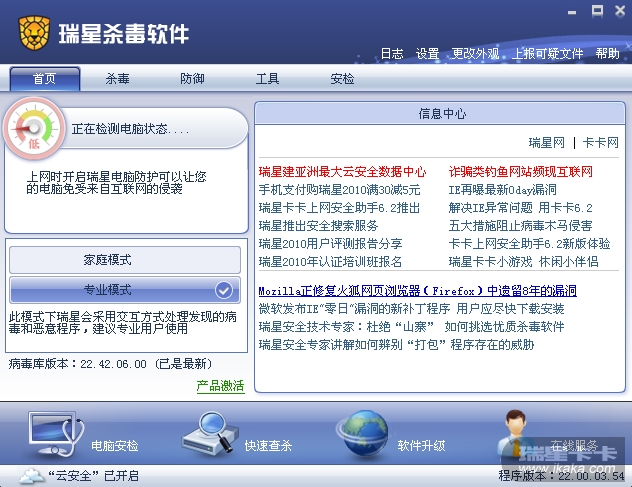The image size is (632, 487).
Task: Click status text 正在检测电脑状态
Action: (x=130, y=129)
